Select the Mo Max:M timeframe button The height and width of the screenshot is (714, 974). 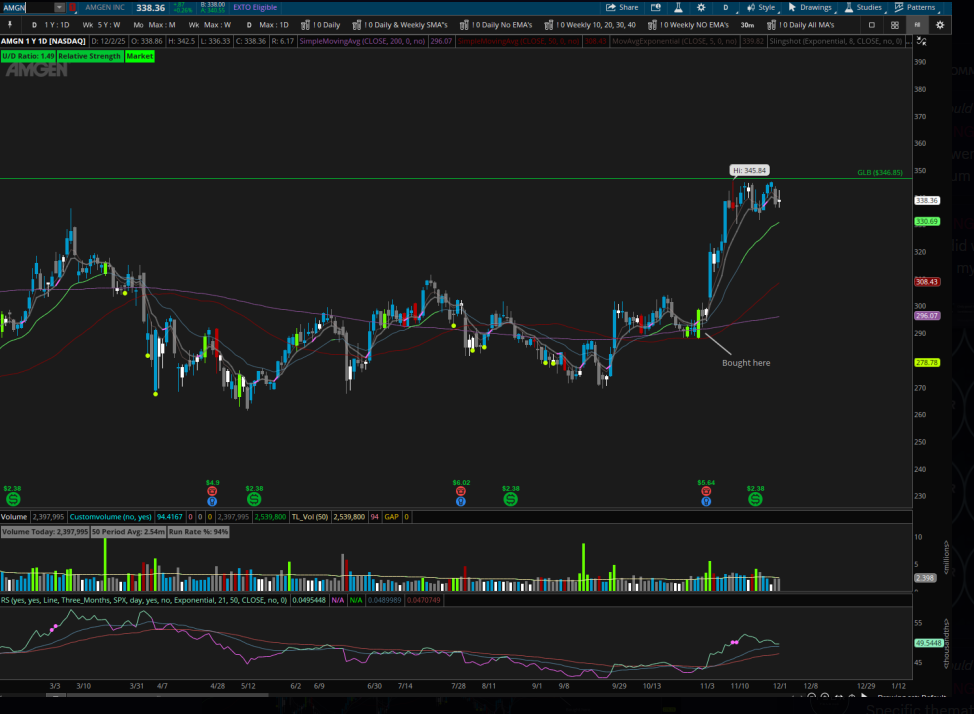pos(154,25)
